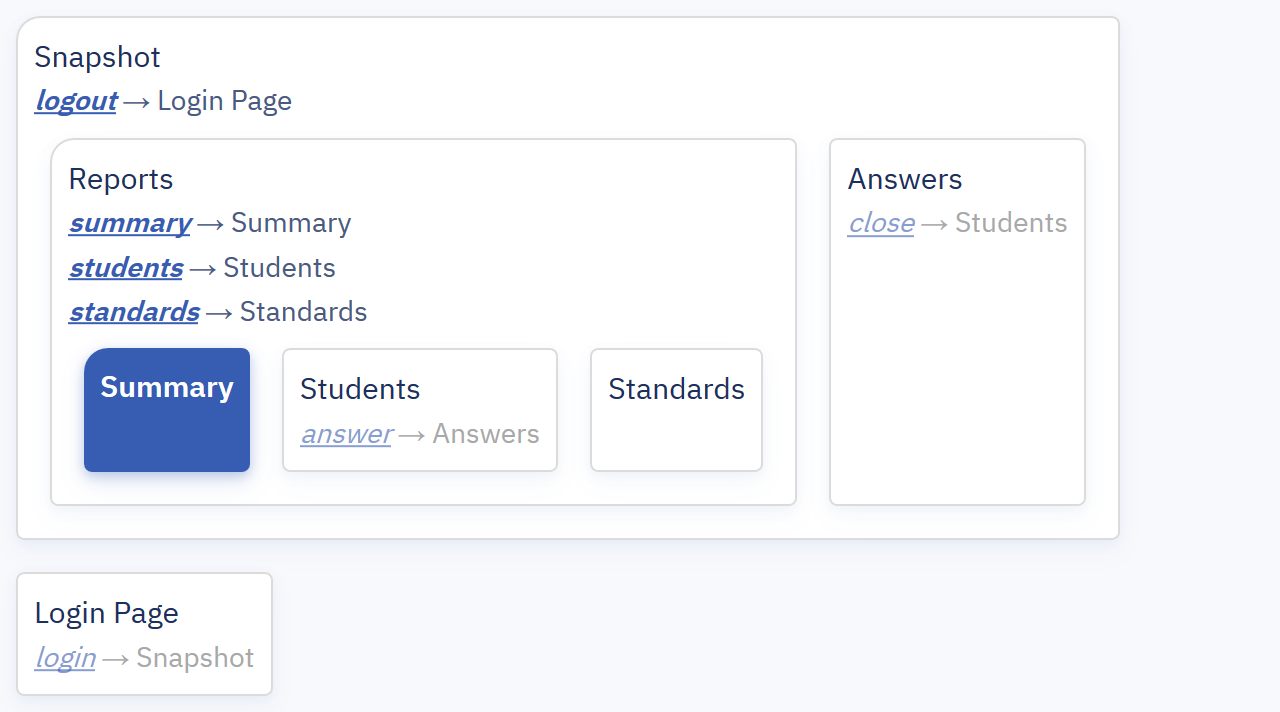Click the Summary target text after summary arrow
This screenshot has height=712, width=1280.
[x=291, y=223]
